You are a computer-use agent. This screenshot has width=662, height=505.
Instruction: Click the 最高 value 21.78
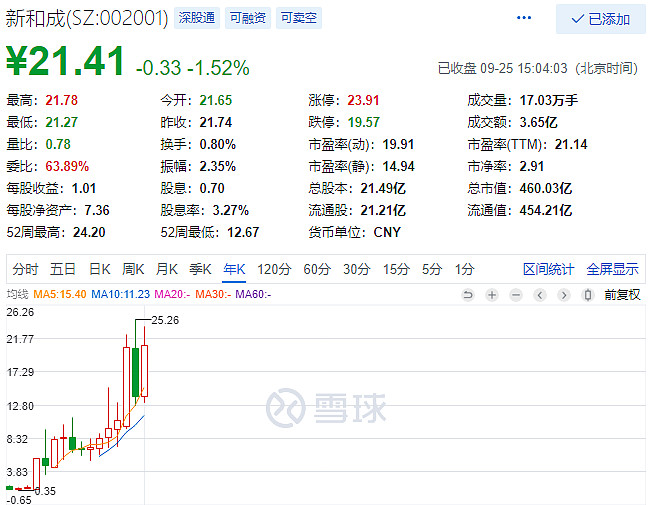pos(62,100)
